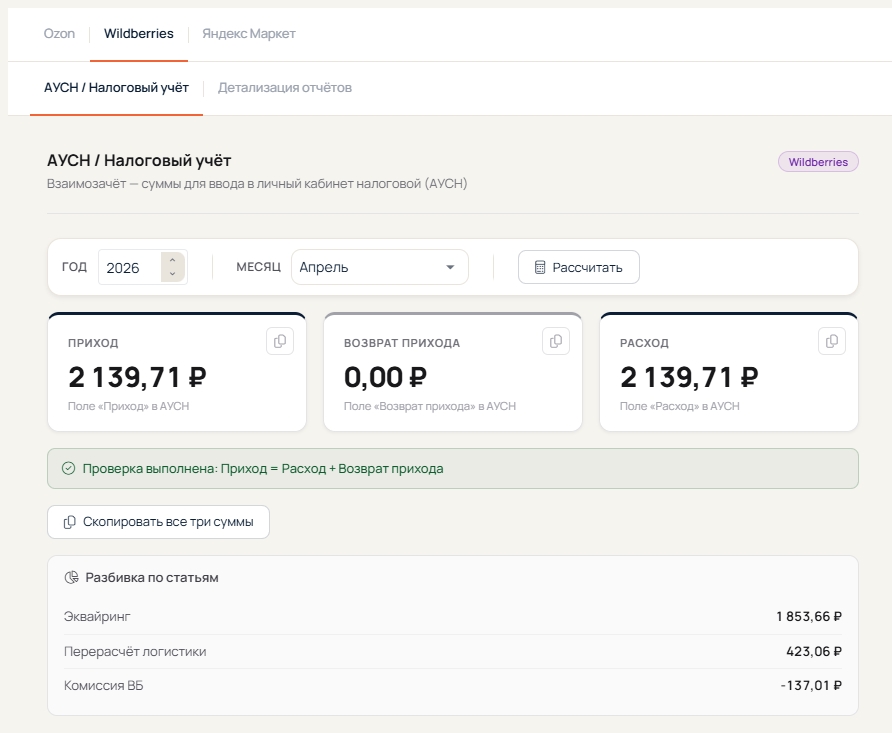Select the Wildberries marketplace tab
892x733 pixels.
tap(138, 34)
